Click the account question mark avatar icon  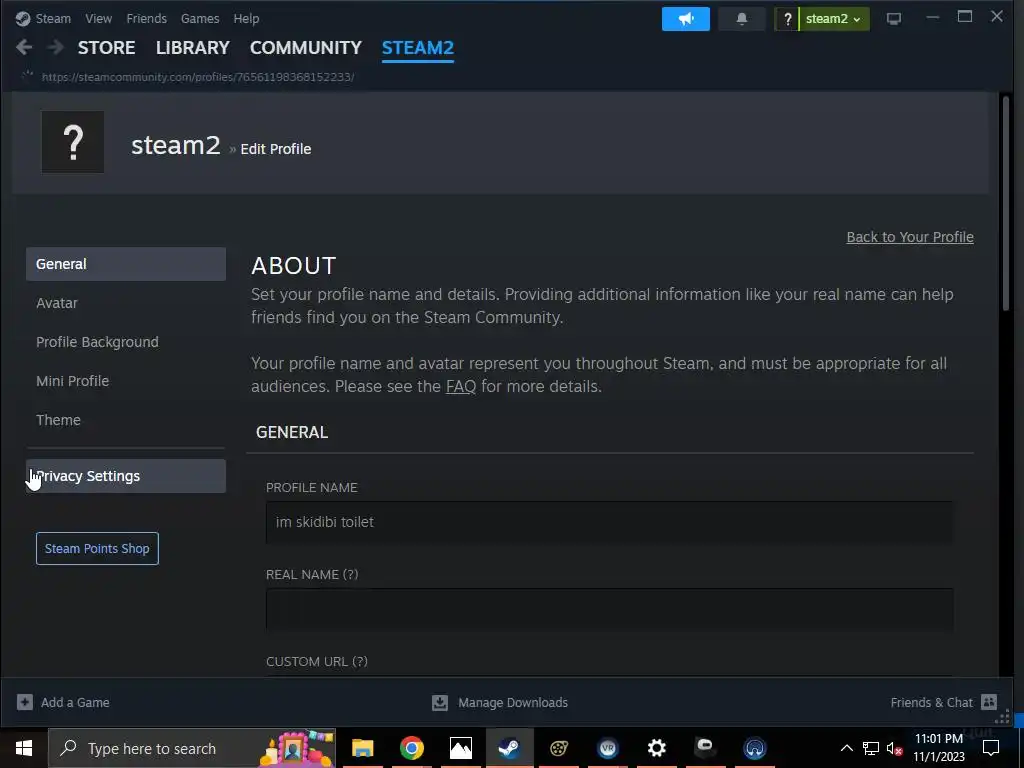[787, 19]
